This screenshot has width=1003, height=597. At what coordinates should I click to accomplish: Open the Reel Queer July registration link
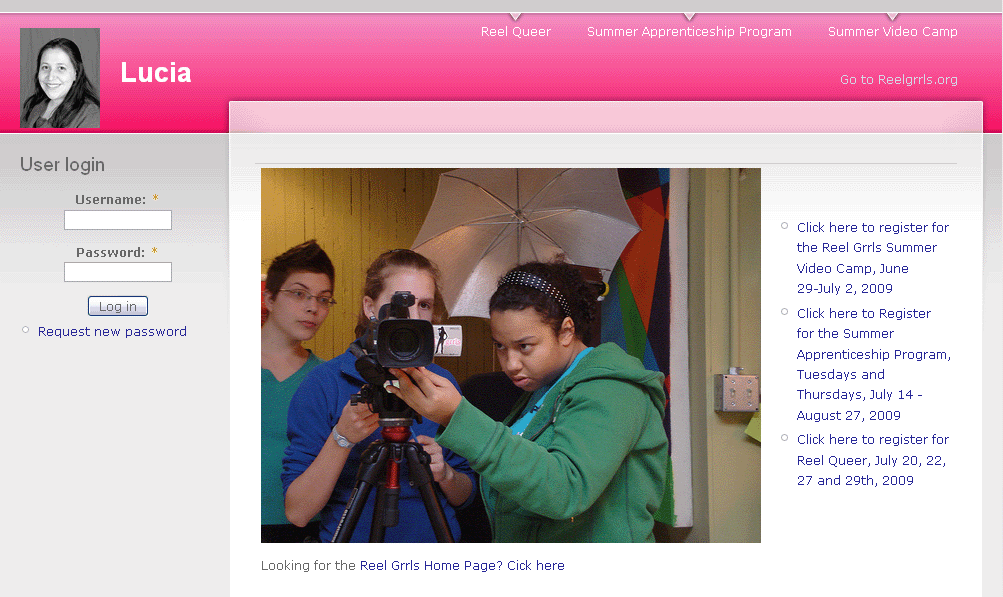pyautogui.click(x=873, y=459)
